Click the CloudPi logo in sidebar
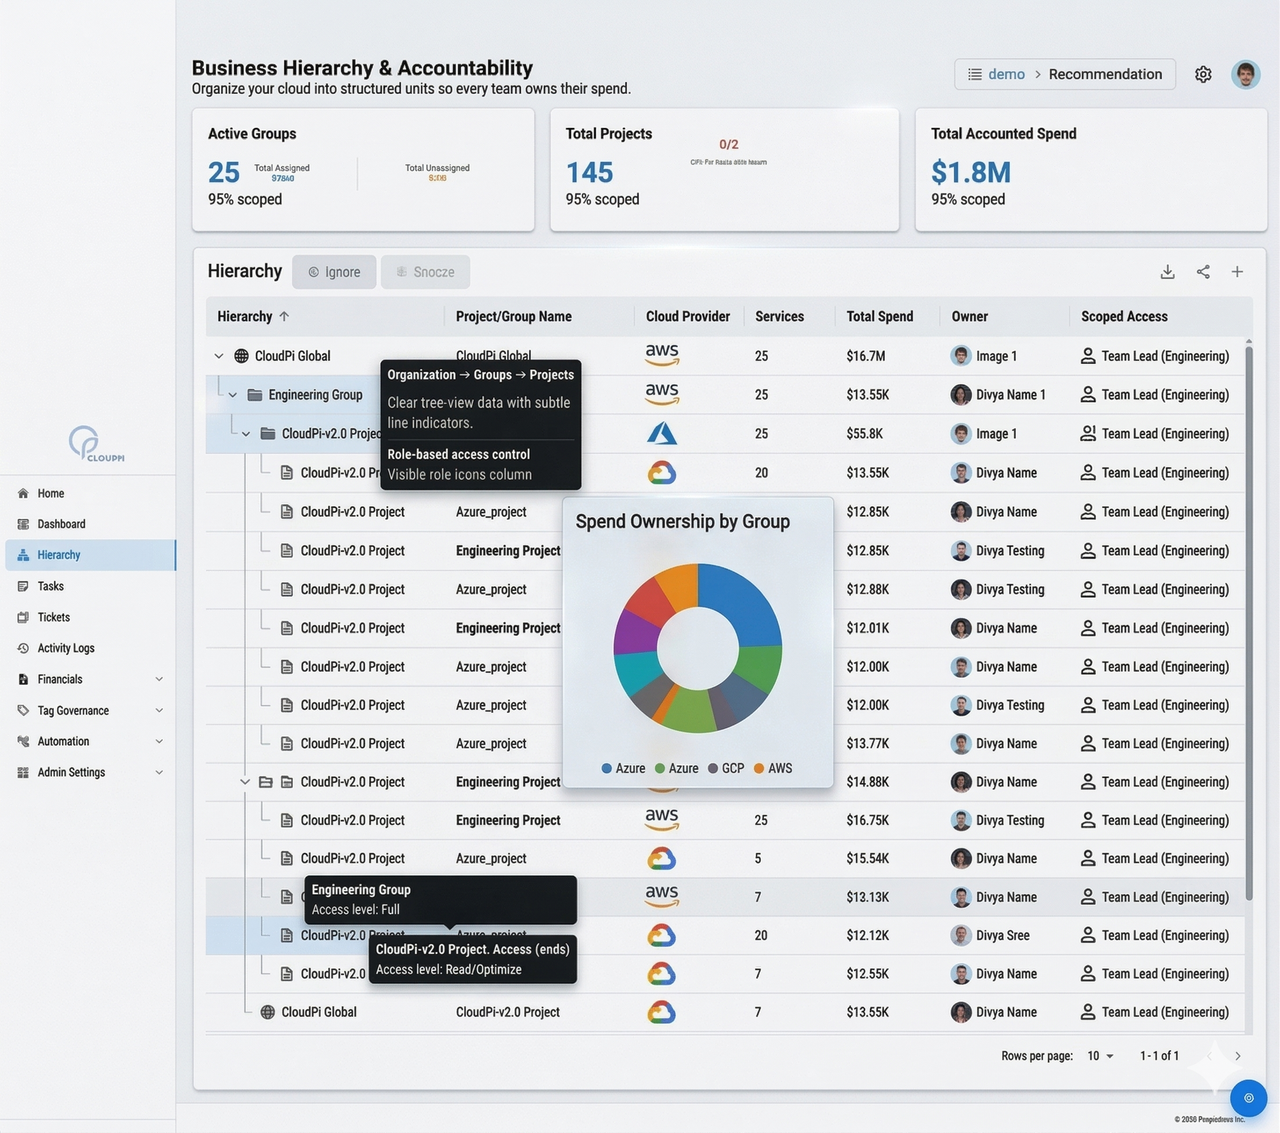Image resolution: width=1280 pixels, height=1133 pixels. click(x=95, y=443)
